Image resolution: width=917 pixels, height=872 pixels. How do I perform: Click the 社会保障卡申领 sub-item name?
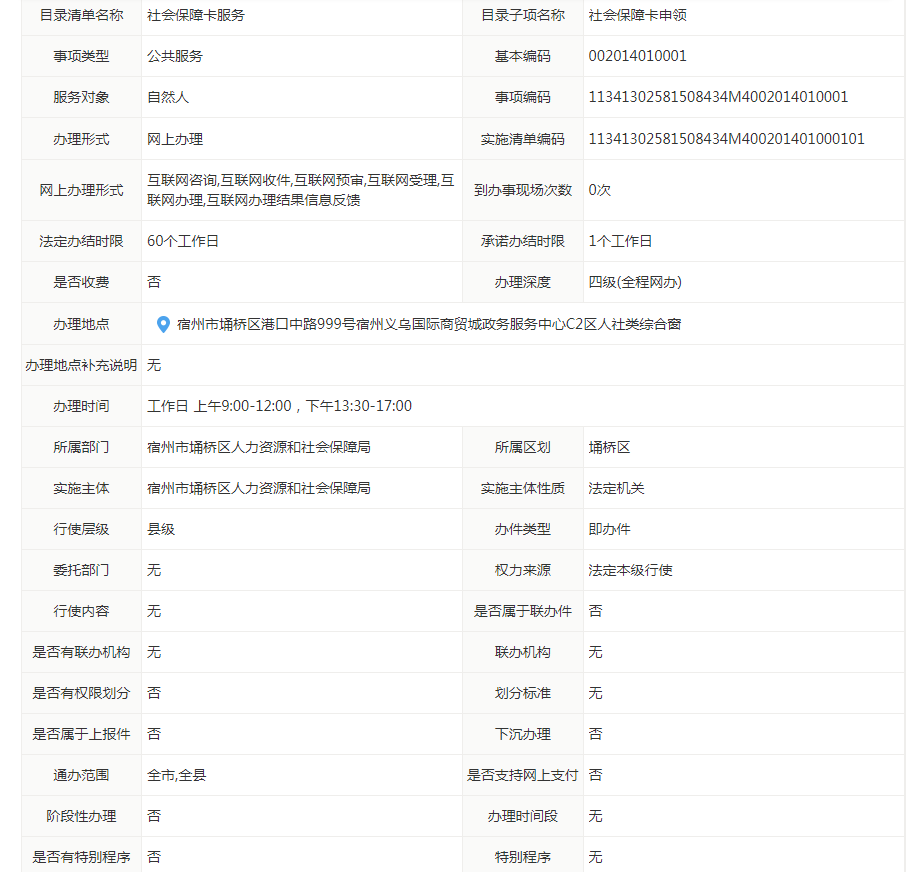[x=637, y=15]
